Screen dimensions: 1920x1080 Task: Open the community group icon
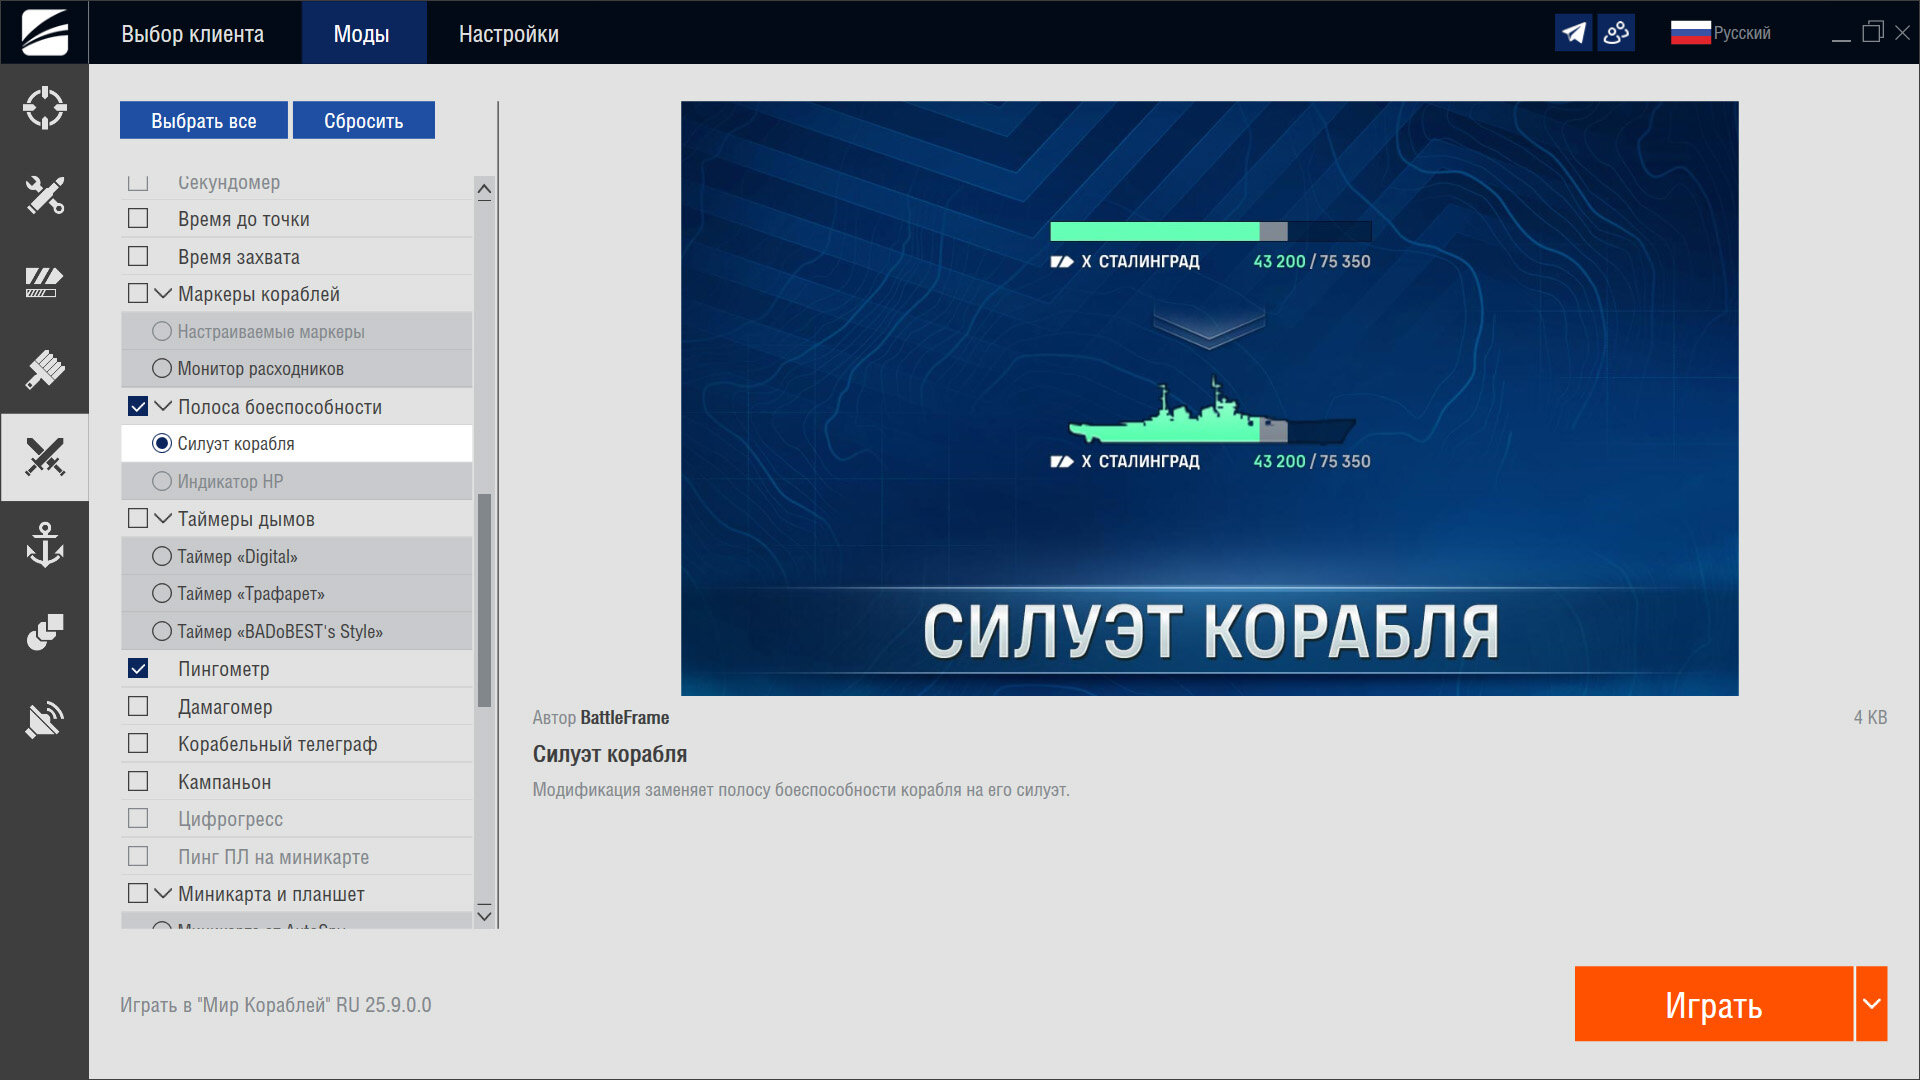(x=1616, y=33)
